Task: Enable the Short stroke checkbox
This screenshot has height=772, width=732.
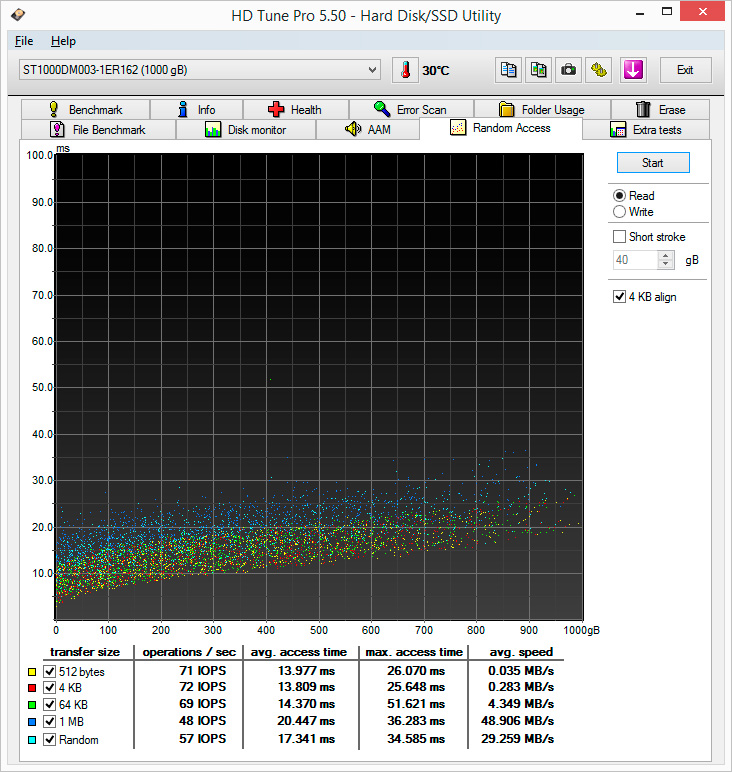Action: point(620,237)
